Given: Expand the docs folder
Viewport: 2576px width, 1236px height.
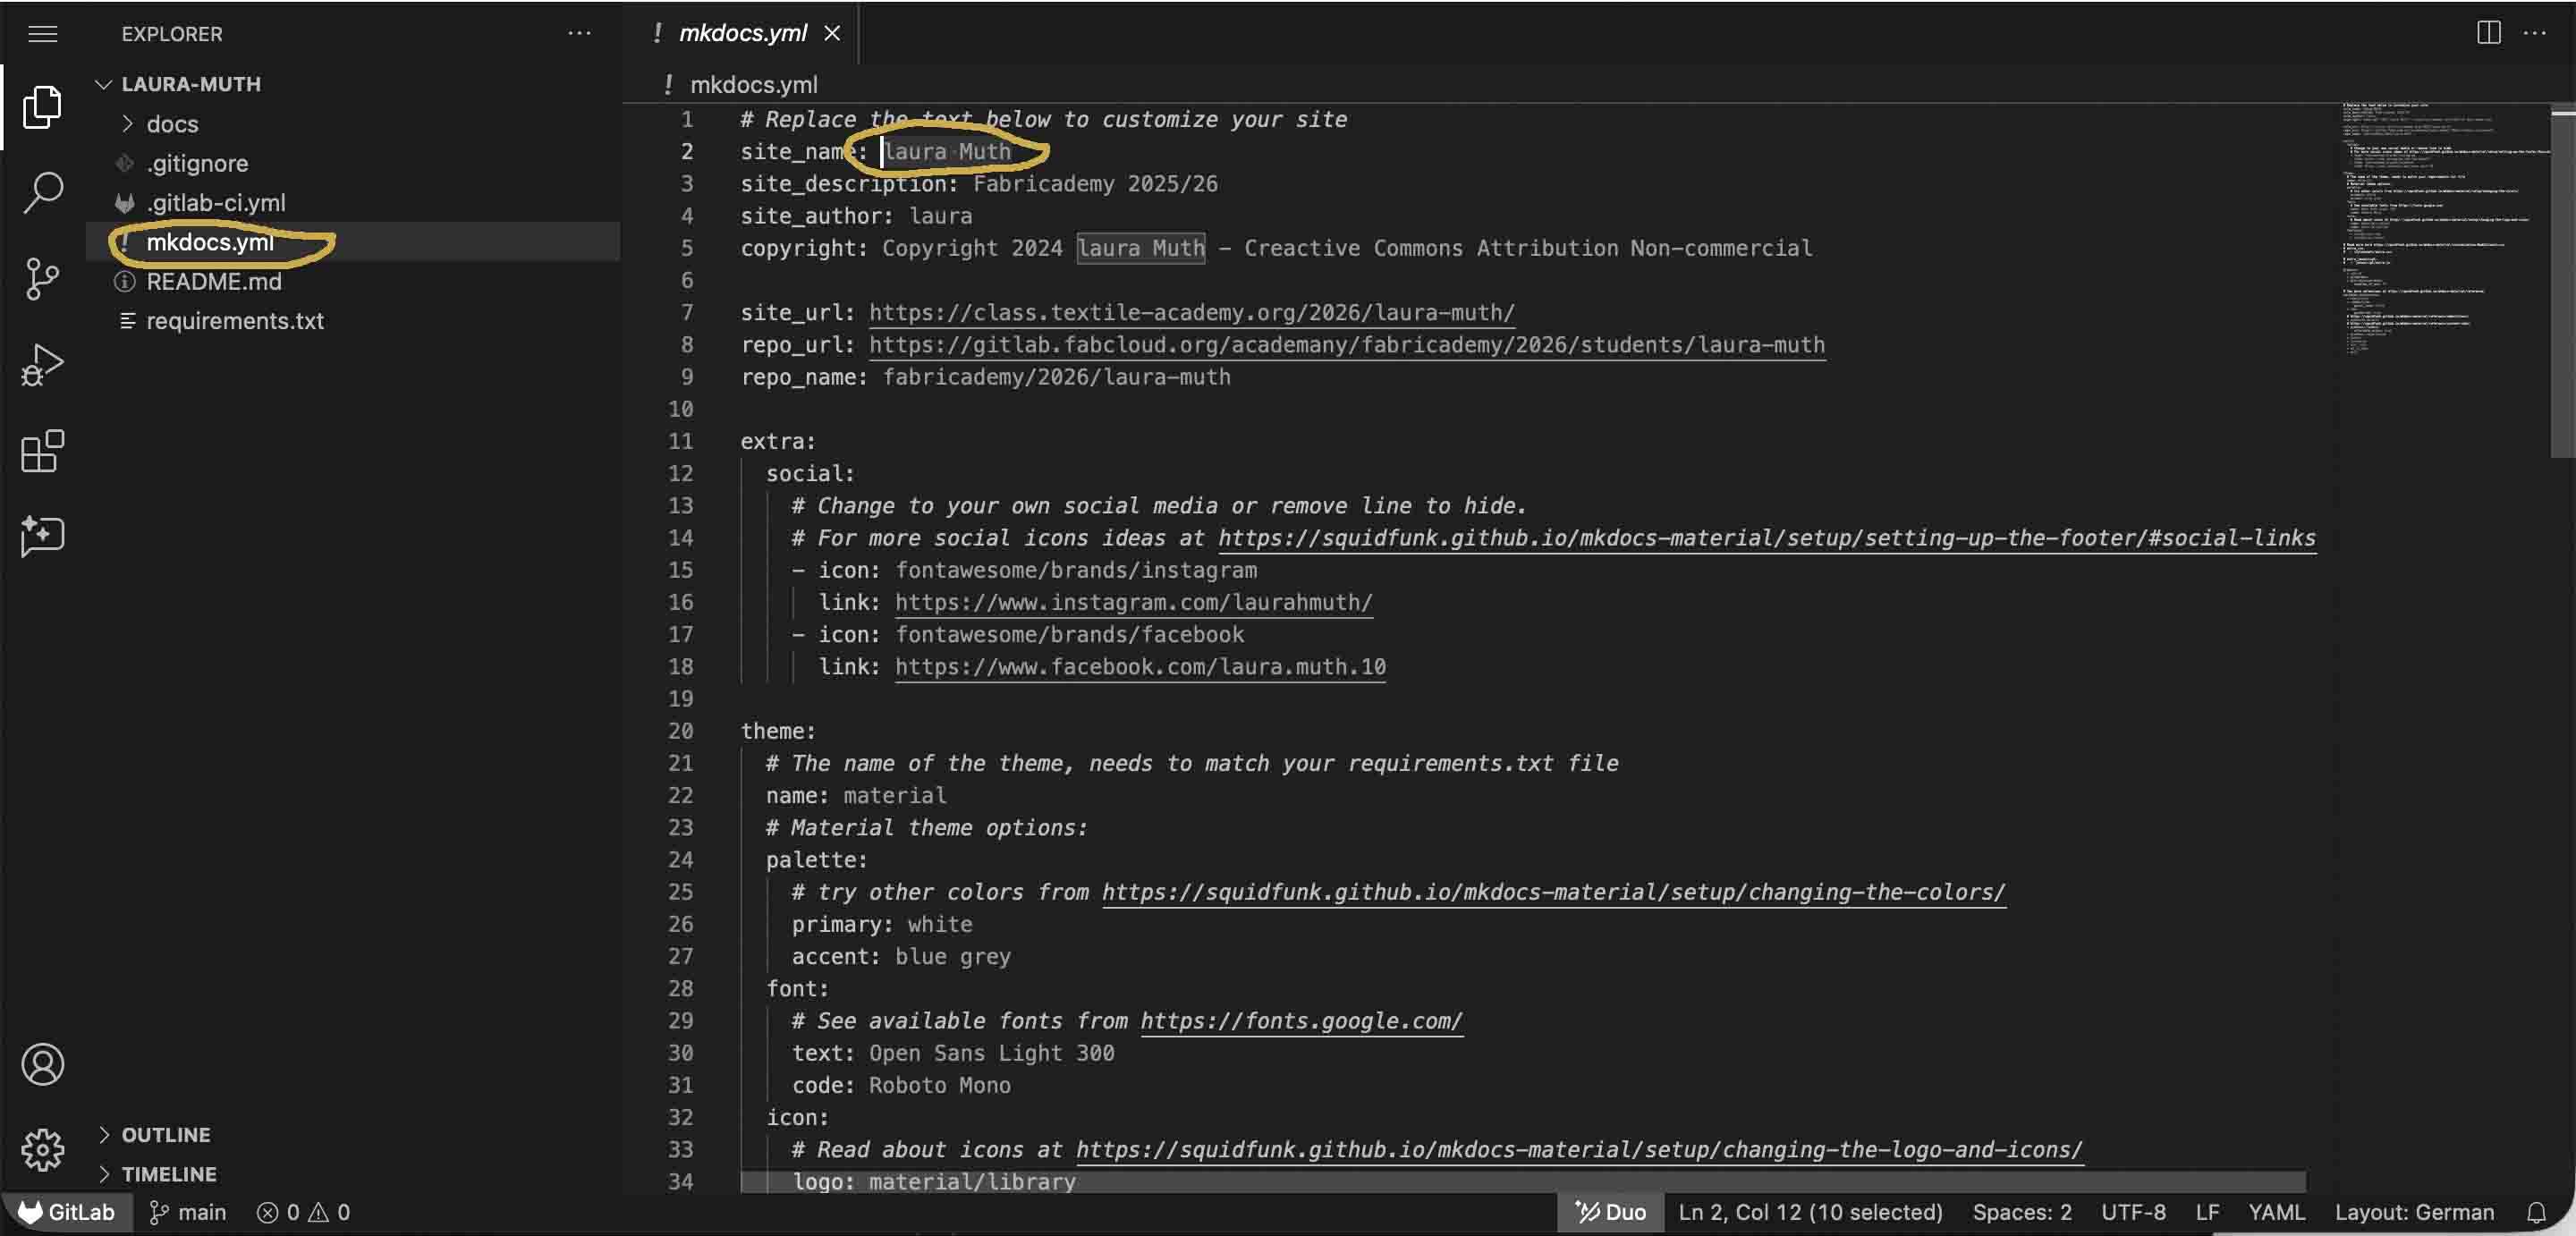Looking at the screenshot, I should (172, 124).
